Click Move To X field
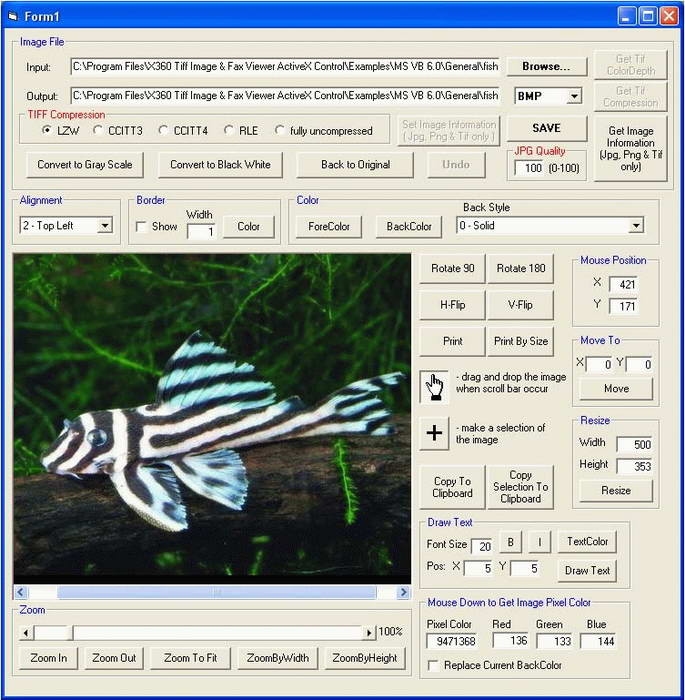685x700 pixels. point(599,364)
